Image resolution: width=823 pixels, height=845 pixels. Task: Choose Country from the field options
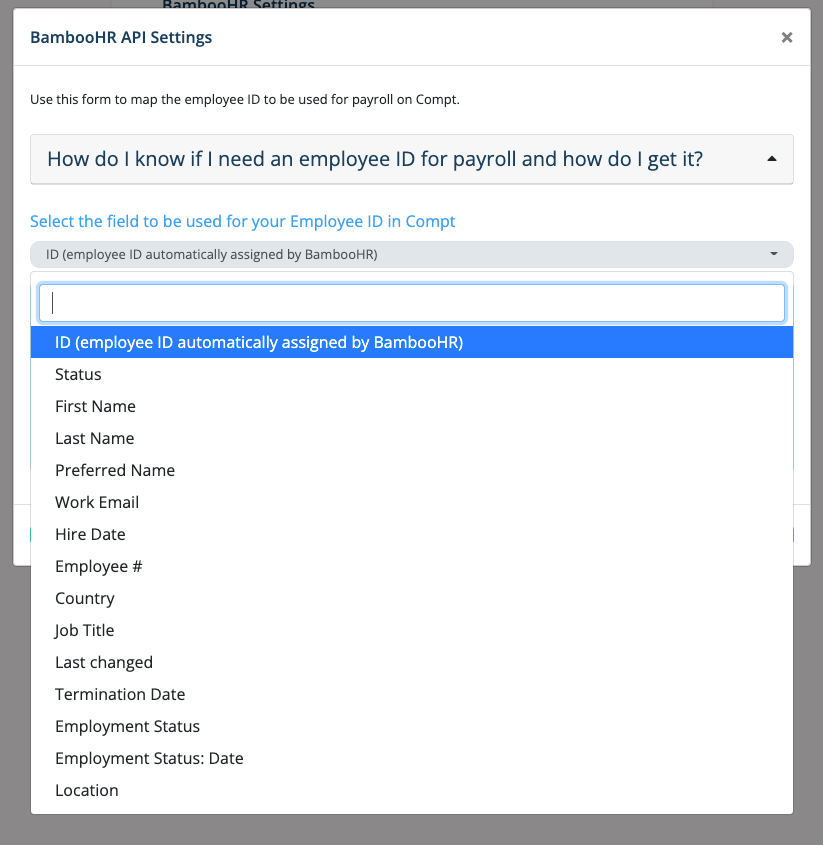(x=84, y=598)
